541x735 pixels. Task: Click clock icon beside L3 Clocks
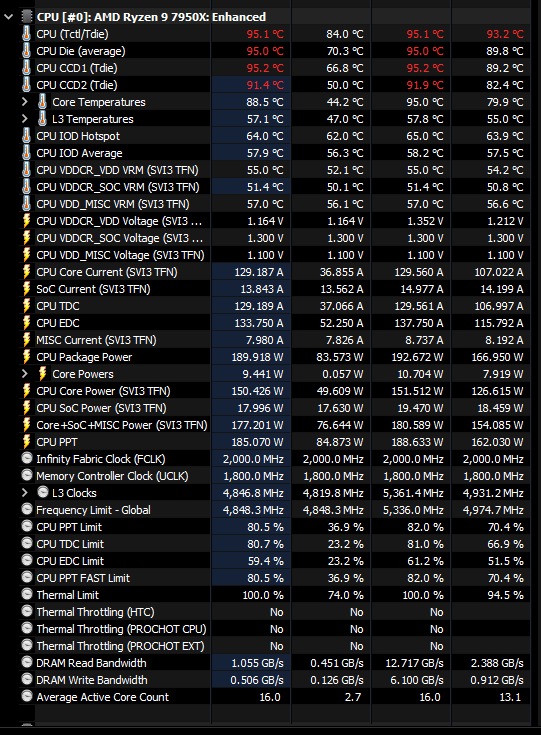pyautogui.click(x=43, y=492)
